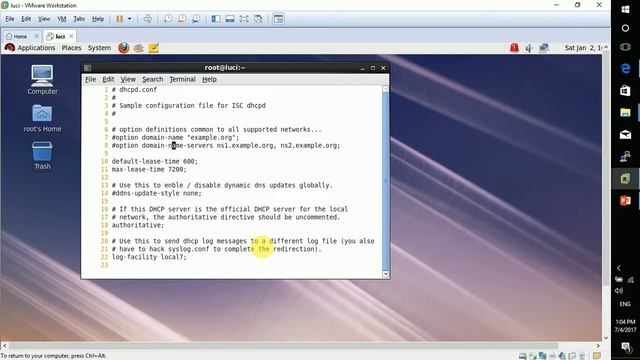Open VMware View menu

pos(44,19)
